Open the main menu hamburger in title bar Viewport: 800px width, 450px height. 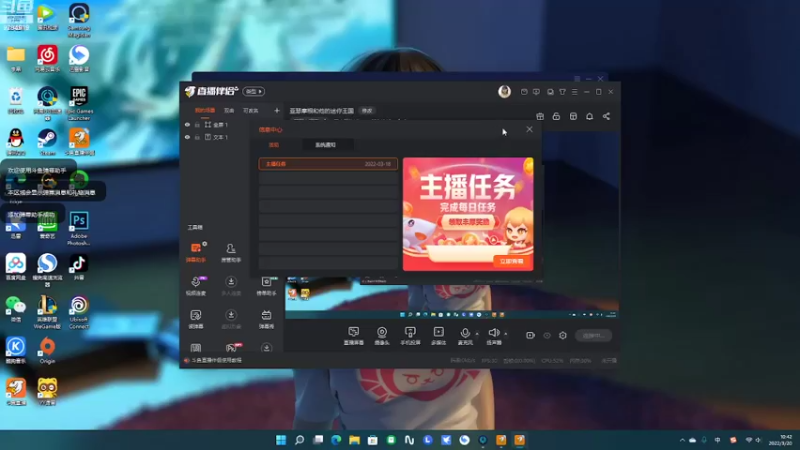(x=574, y=92)
